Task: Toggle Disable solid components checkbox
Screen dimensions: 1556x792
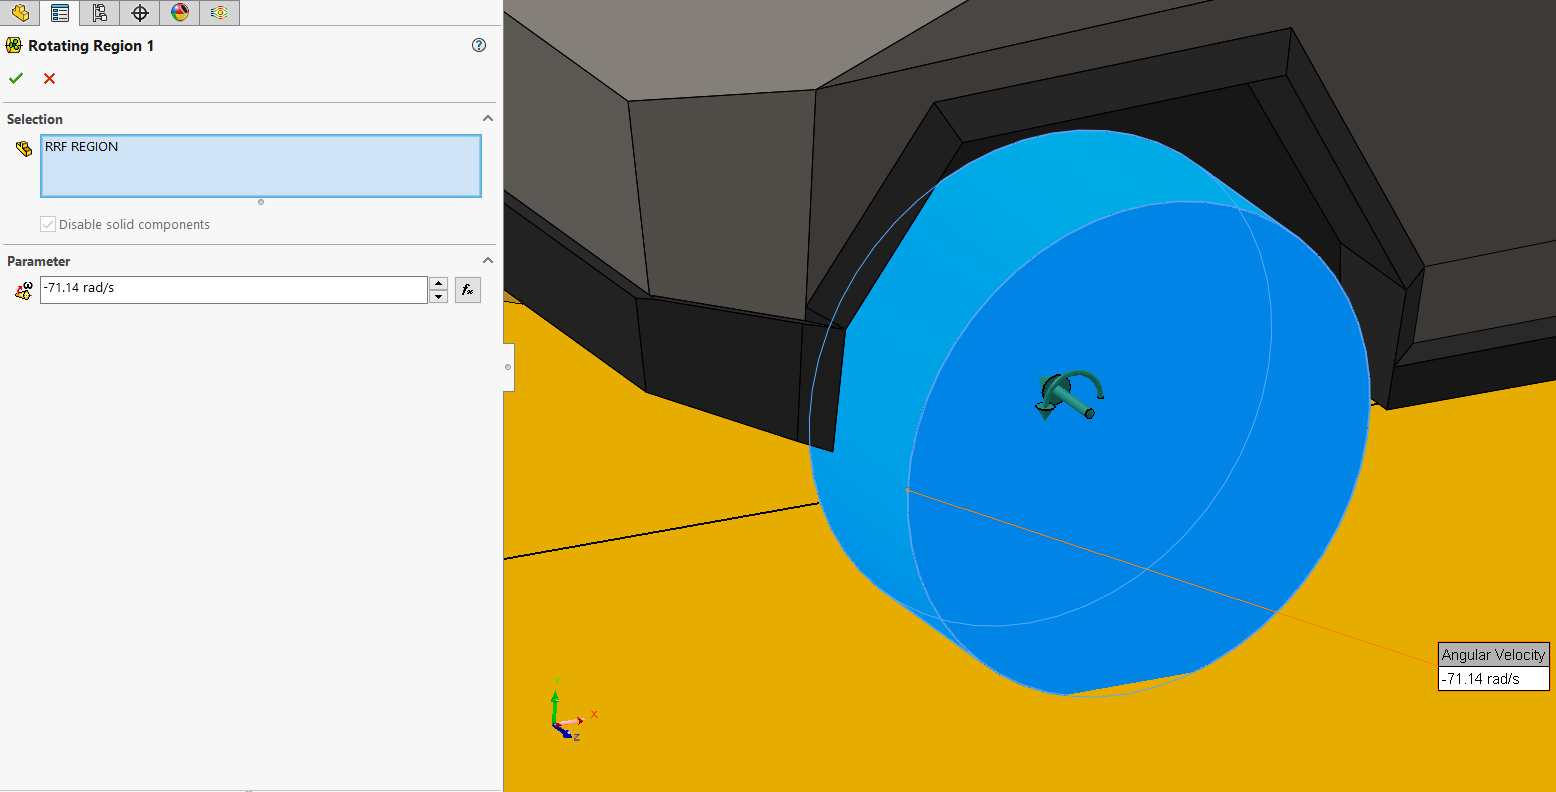Action: point(48,224)
